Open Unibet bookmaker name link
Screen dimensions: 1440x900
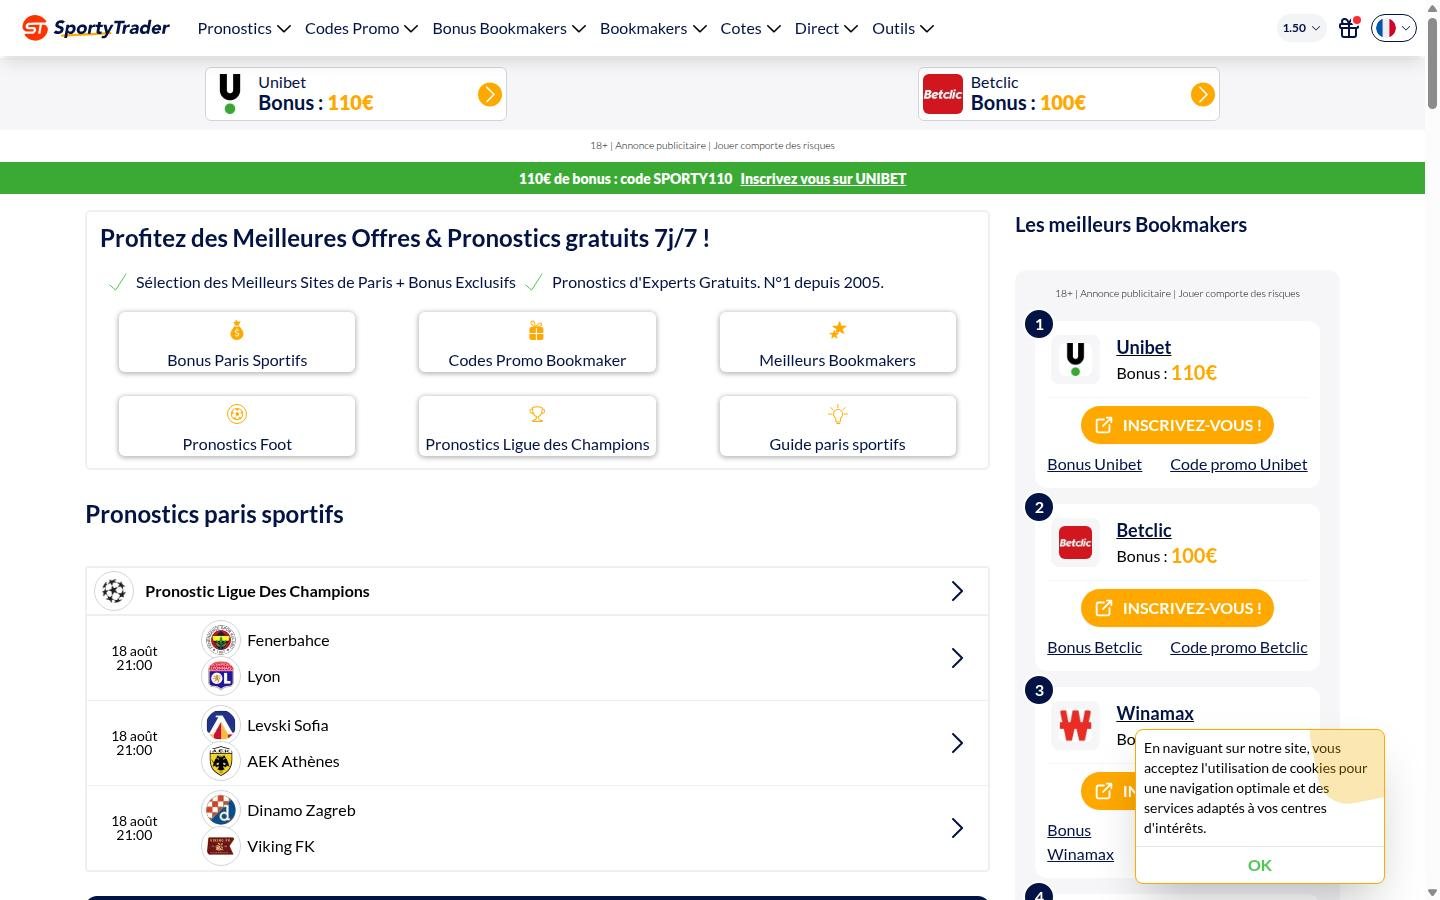[x=1143, y=347]
